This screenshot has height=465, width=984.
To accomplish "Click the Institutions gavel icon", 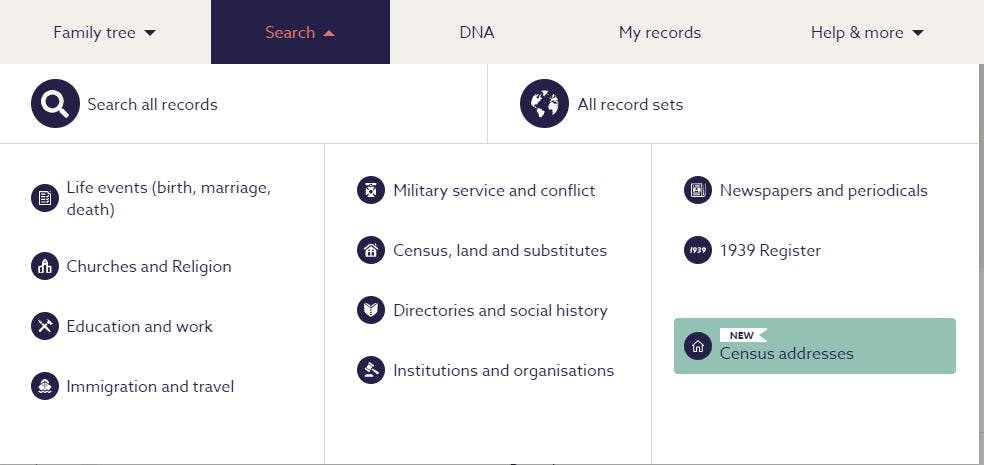I will 371,370.
